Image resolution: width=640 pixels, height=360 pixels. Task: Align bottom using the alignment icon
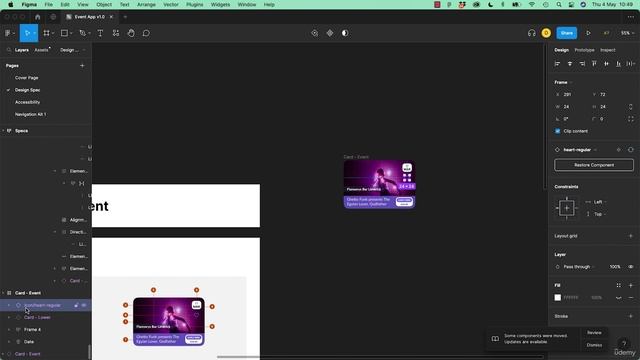618,64
